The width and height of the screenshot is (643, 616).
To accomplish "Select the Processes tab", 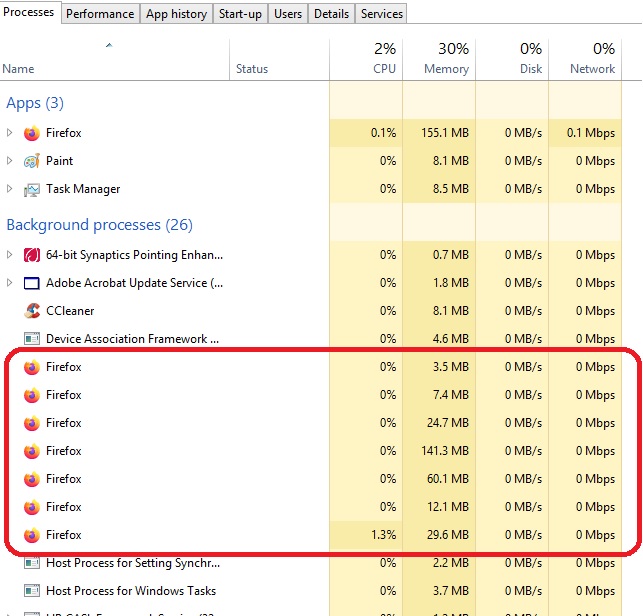I will coord(28,12).
